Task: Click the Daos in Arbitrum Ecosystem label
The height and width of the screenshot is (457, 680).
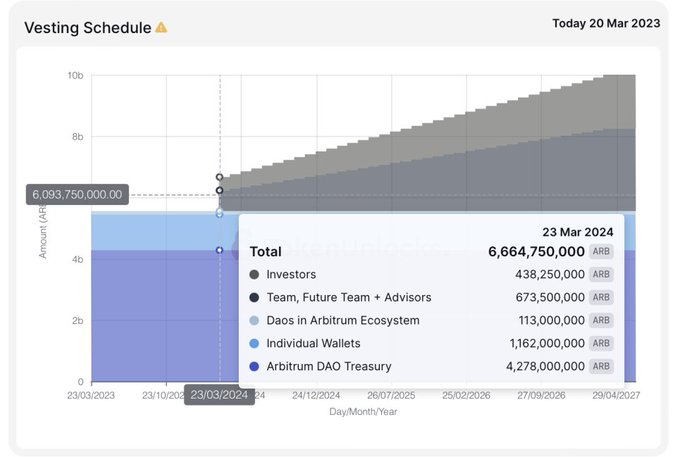Action: 343,320
